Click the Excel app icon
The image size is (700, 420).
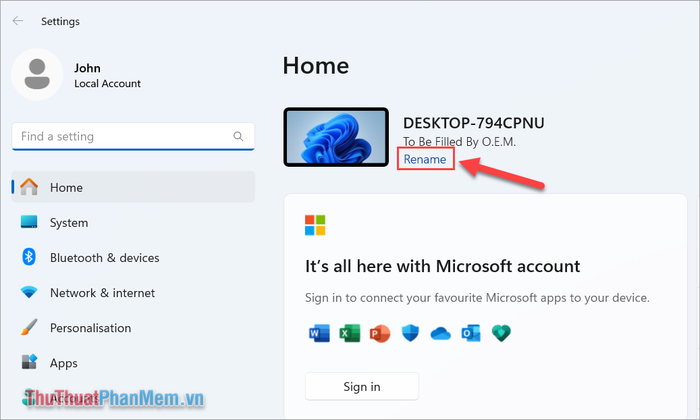(349, 332)
